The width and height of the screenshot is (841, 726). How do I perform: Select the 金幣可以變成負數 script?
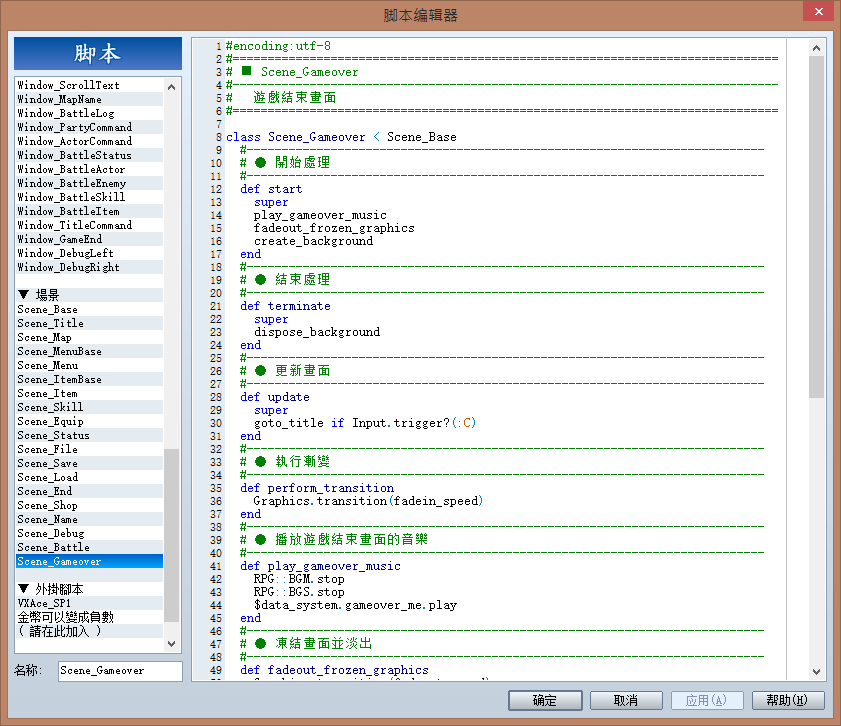coord(90,617)
